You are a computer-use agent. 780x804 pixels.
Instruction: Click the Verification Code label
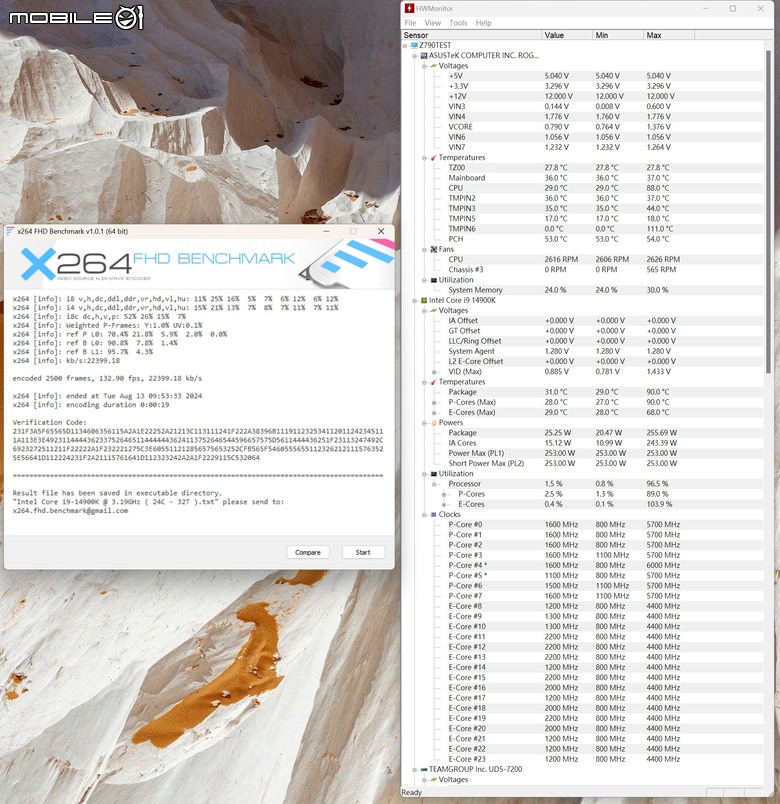click(x=49, y=423)
